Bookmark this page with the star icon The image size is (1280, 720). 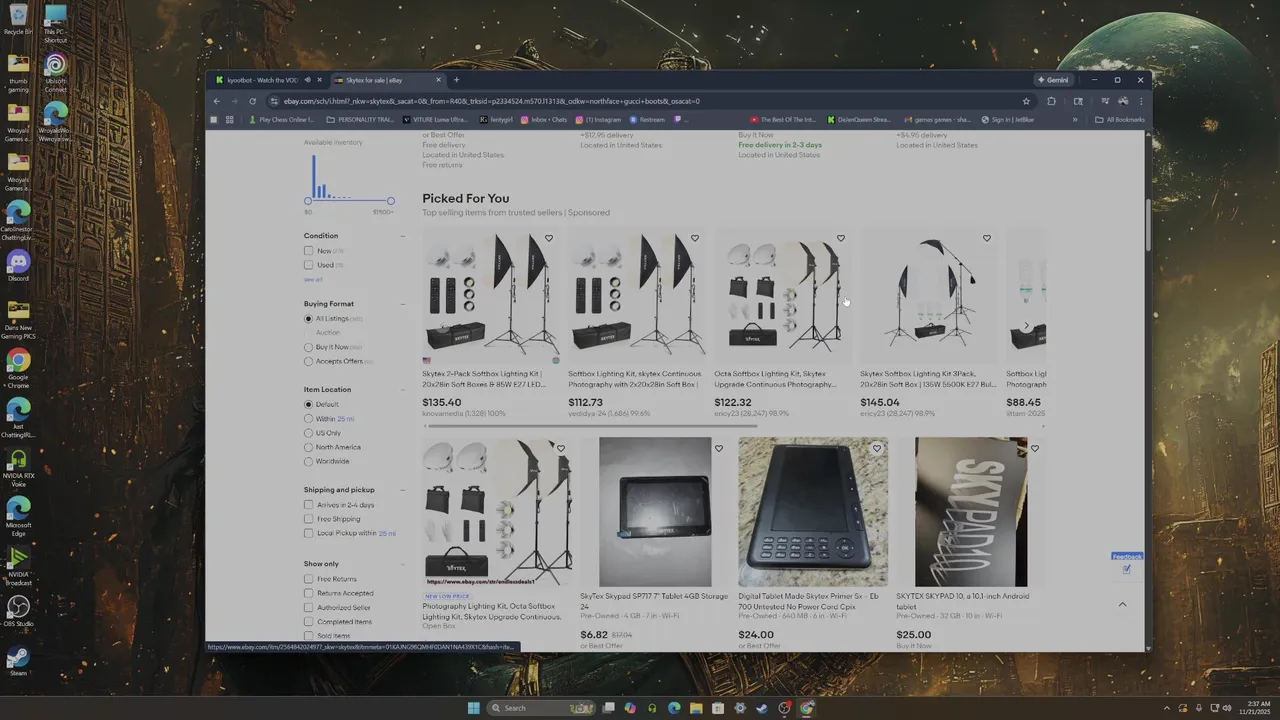click(x=1026, y=101)
